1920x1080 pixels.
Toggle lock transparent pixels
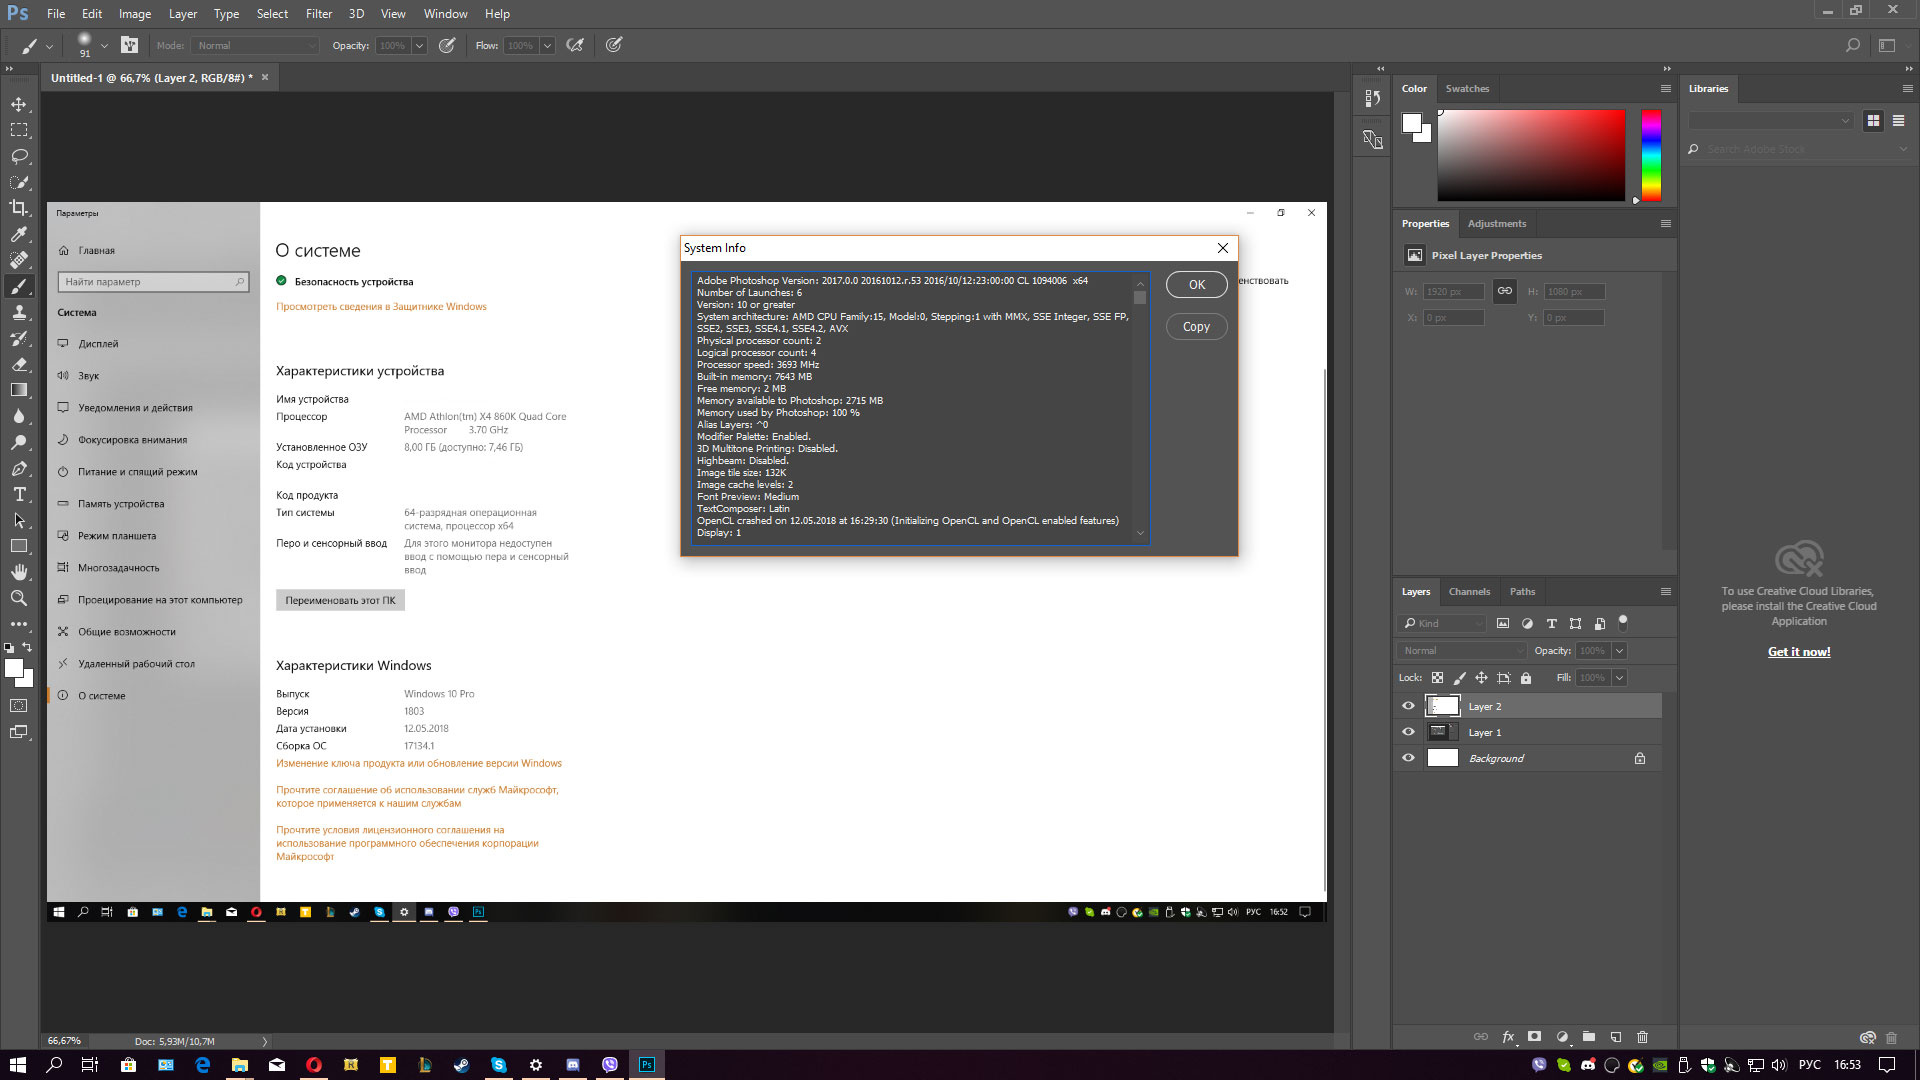coord(1437,678)
